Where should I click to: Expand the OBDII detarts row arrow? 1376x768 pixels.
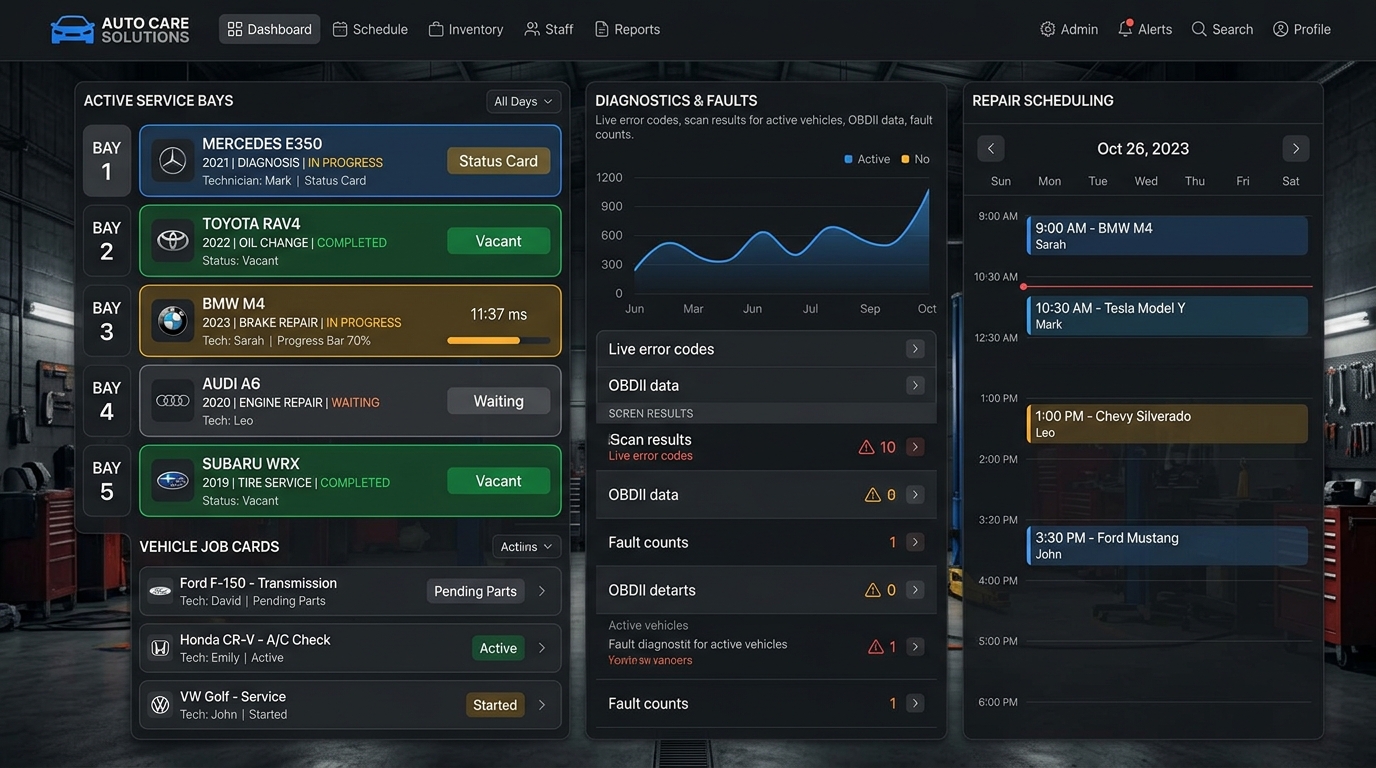915,590
